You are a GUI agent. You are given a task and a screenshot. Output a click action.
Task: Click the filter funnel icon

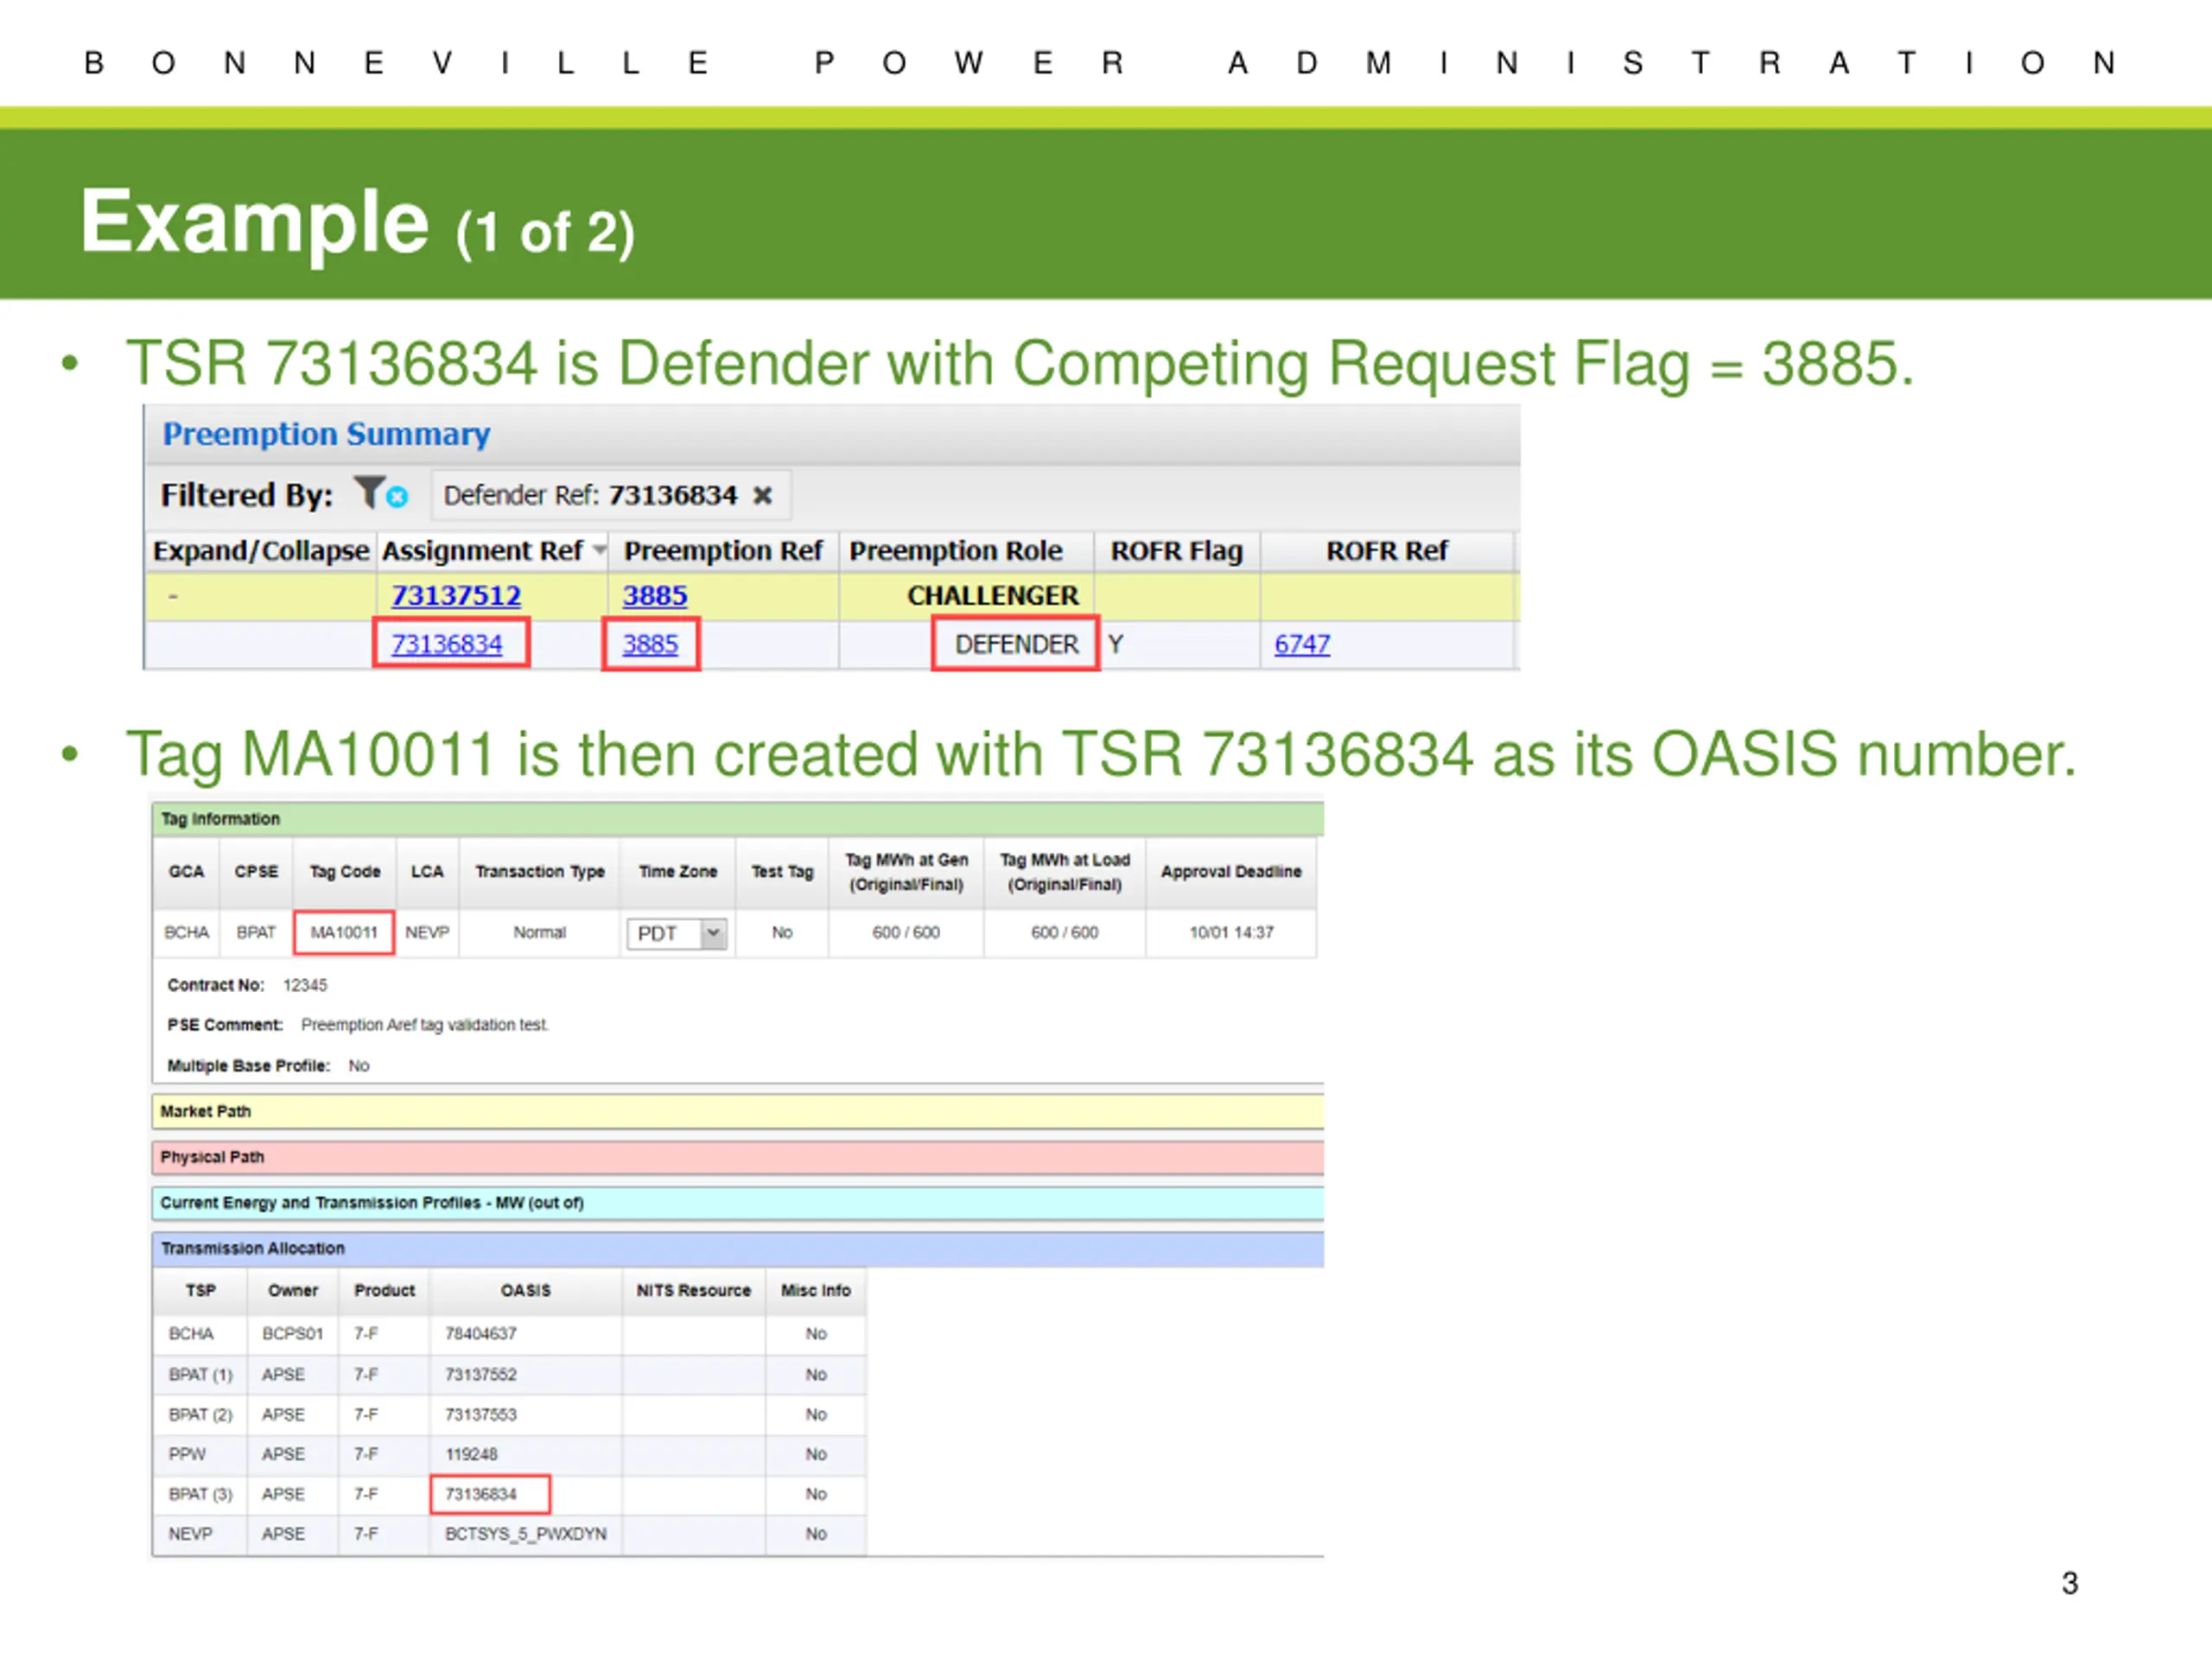pyautogui.click(x=368, y=493)
